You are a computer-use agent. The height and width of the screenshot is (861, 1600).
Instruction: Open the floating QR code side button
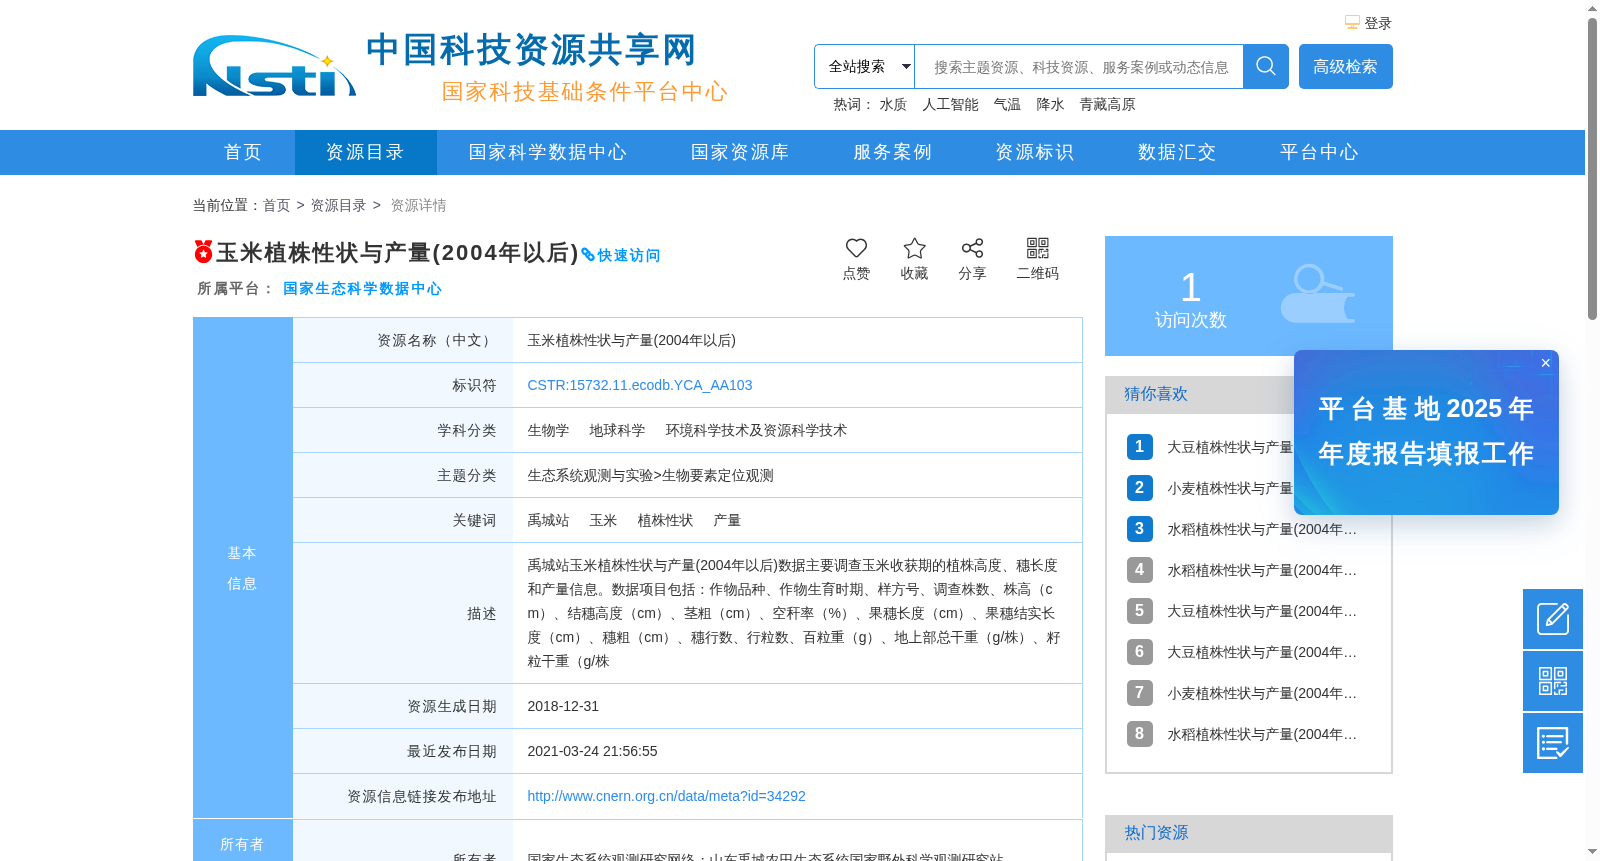(1553, 681)
